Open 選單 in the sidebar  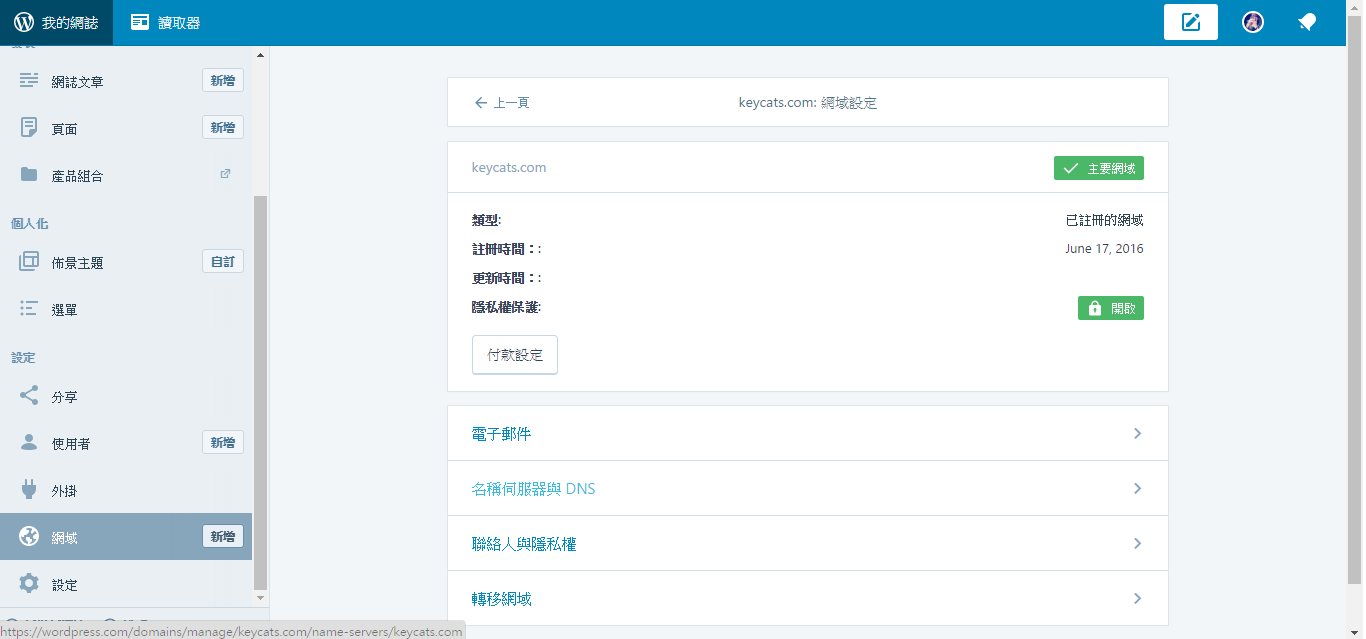(x=65, y=310)
